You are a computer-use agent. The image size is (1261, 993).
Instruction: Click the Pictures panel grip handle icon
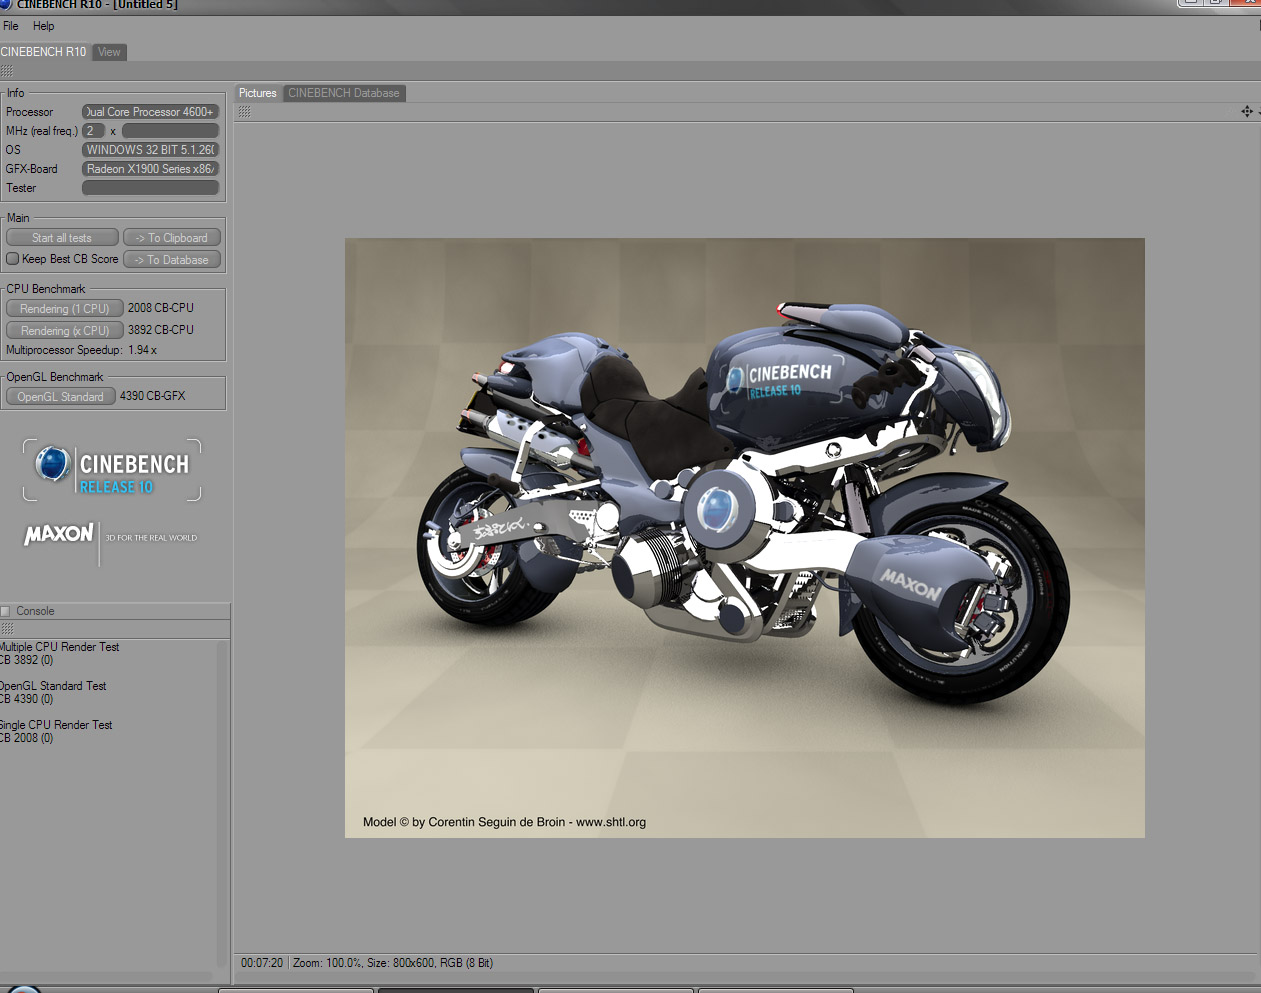[244, 112]
